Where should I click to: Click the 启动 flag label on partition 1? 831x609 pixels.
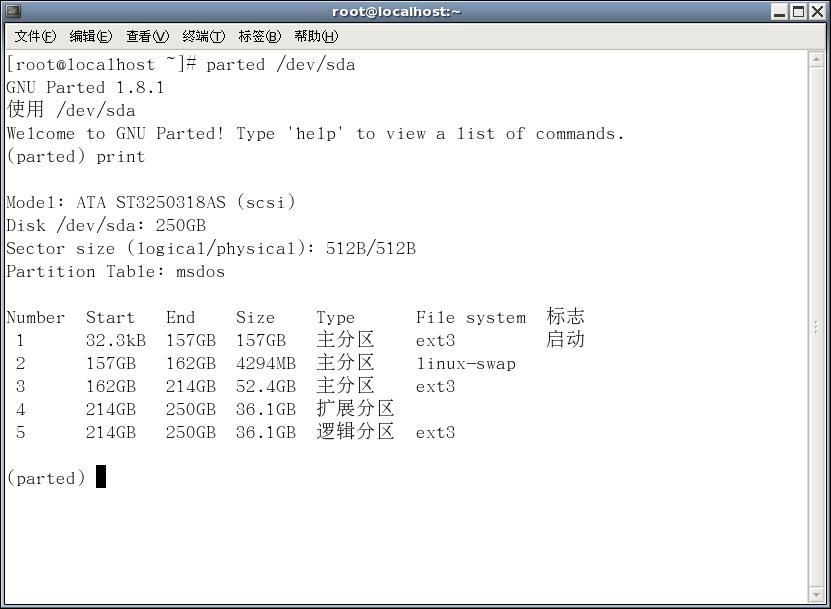564,340
